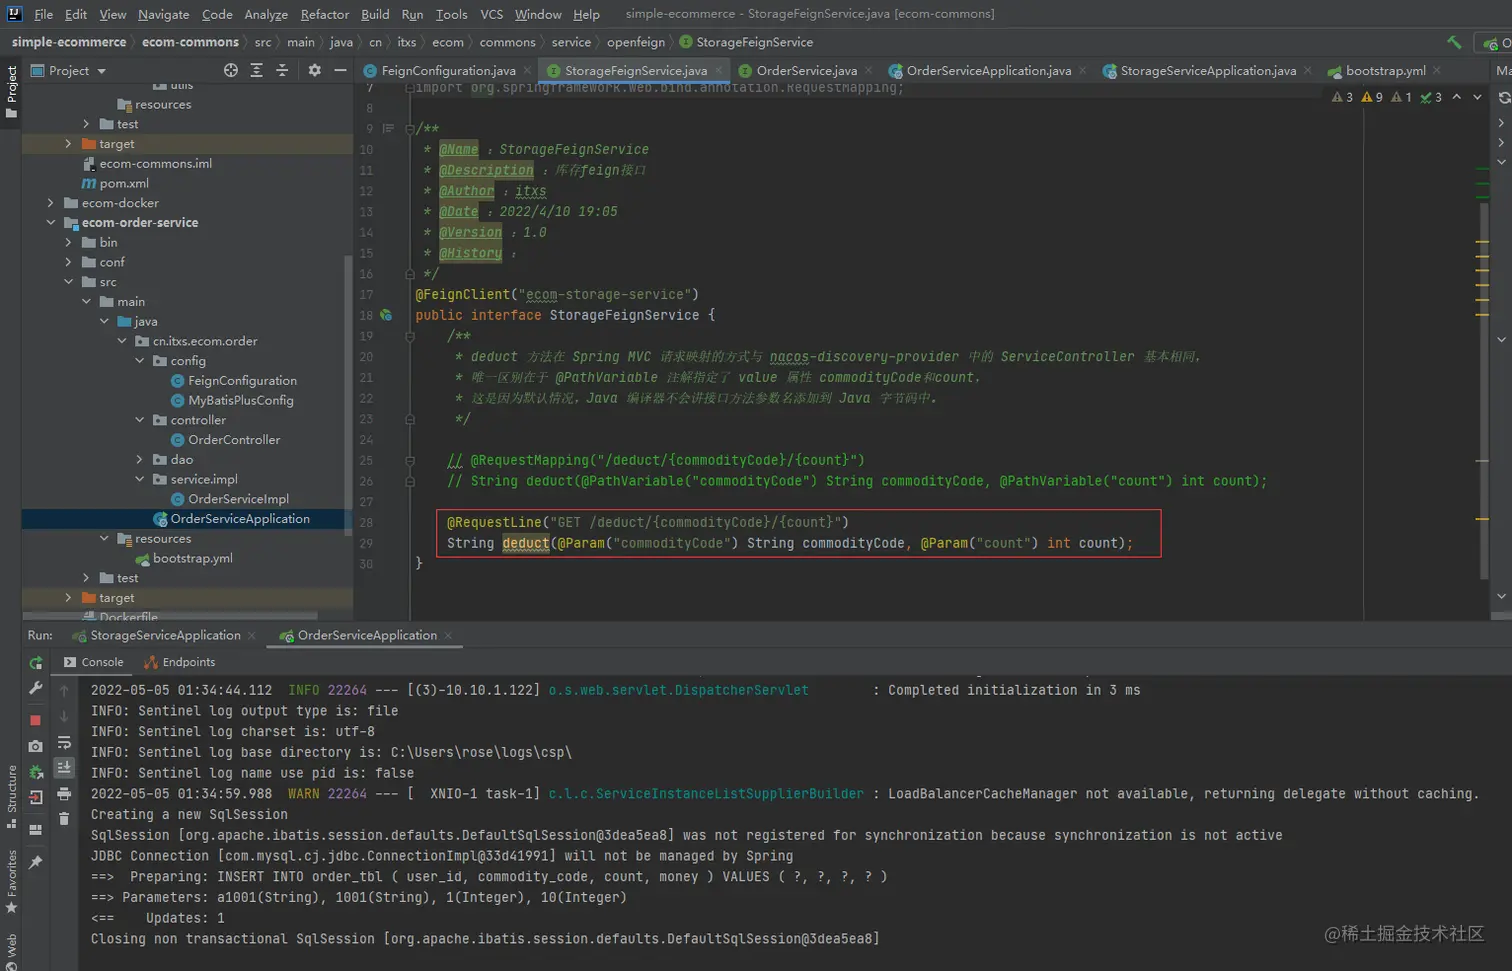Fold the Javadoc comment at line 9
Viewport: 1512px width, 971px height.
point(410,128)
